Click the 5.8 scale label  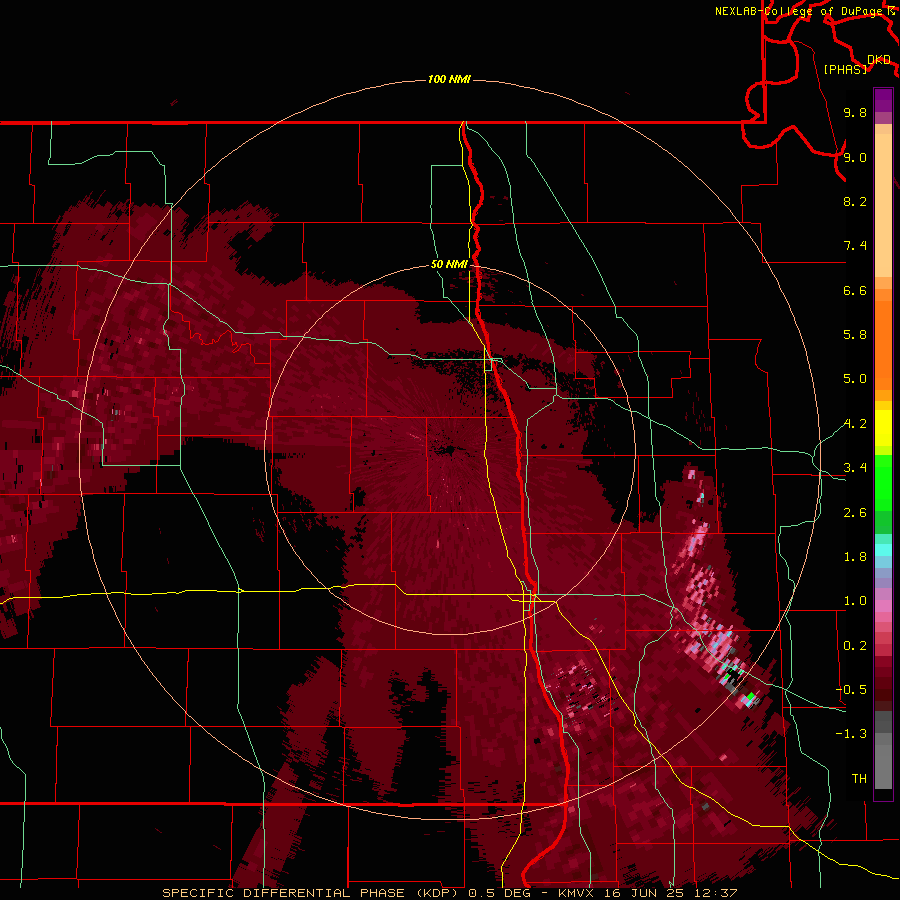pyautogui.click(x=855, y=335)
